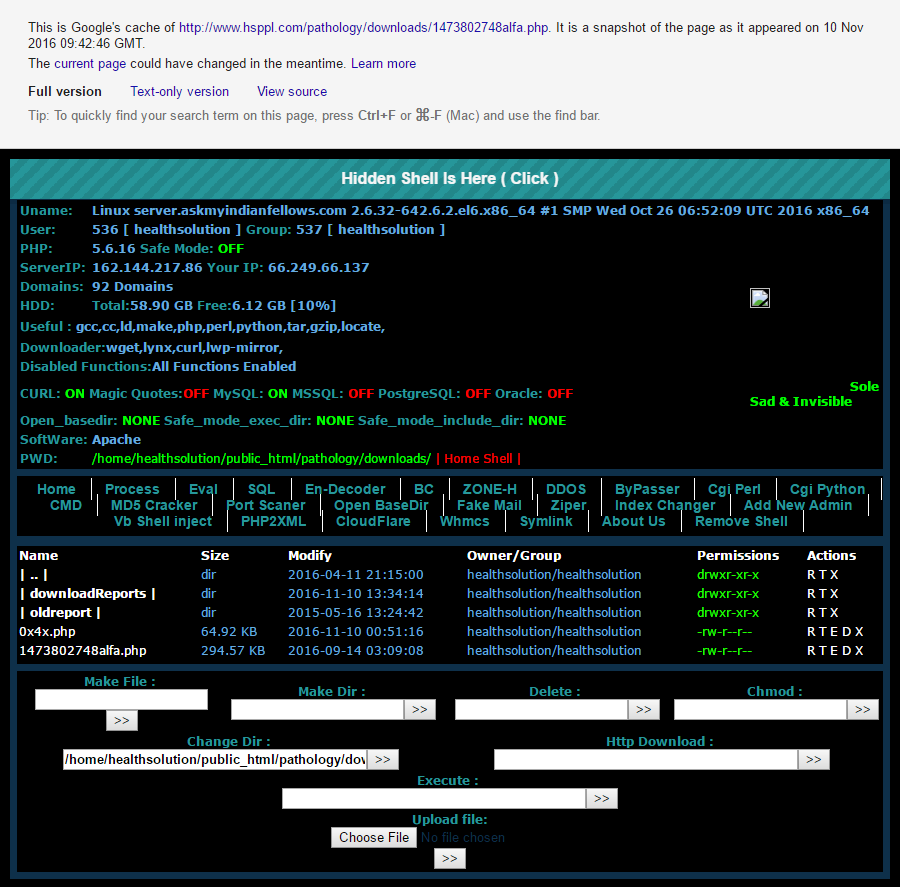Click the Choose File button
Screen dimensions: 900x887
tap(374, 838)
